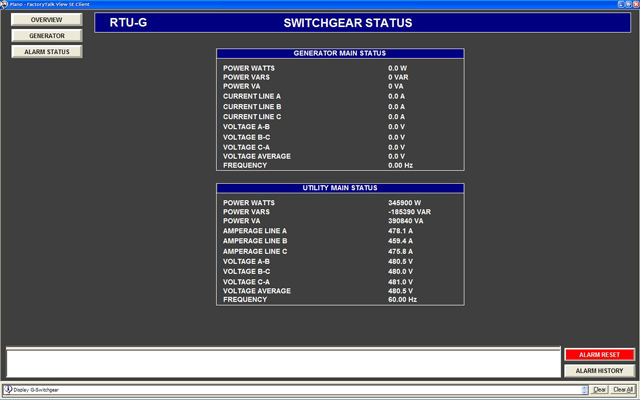
Task: Close the FactoryTalk View SE Client window
Action: point(633,4)
